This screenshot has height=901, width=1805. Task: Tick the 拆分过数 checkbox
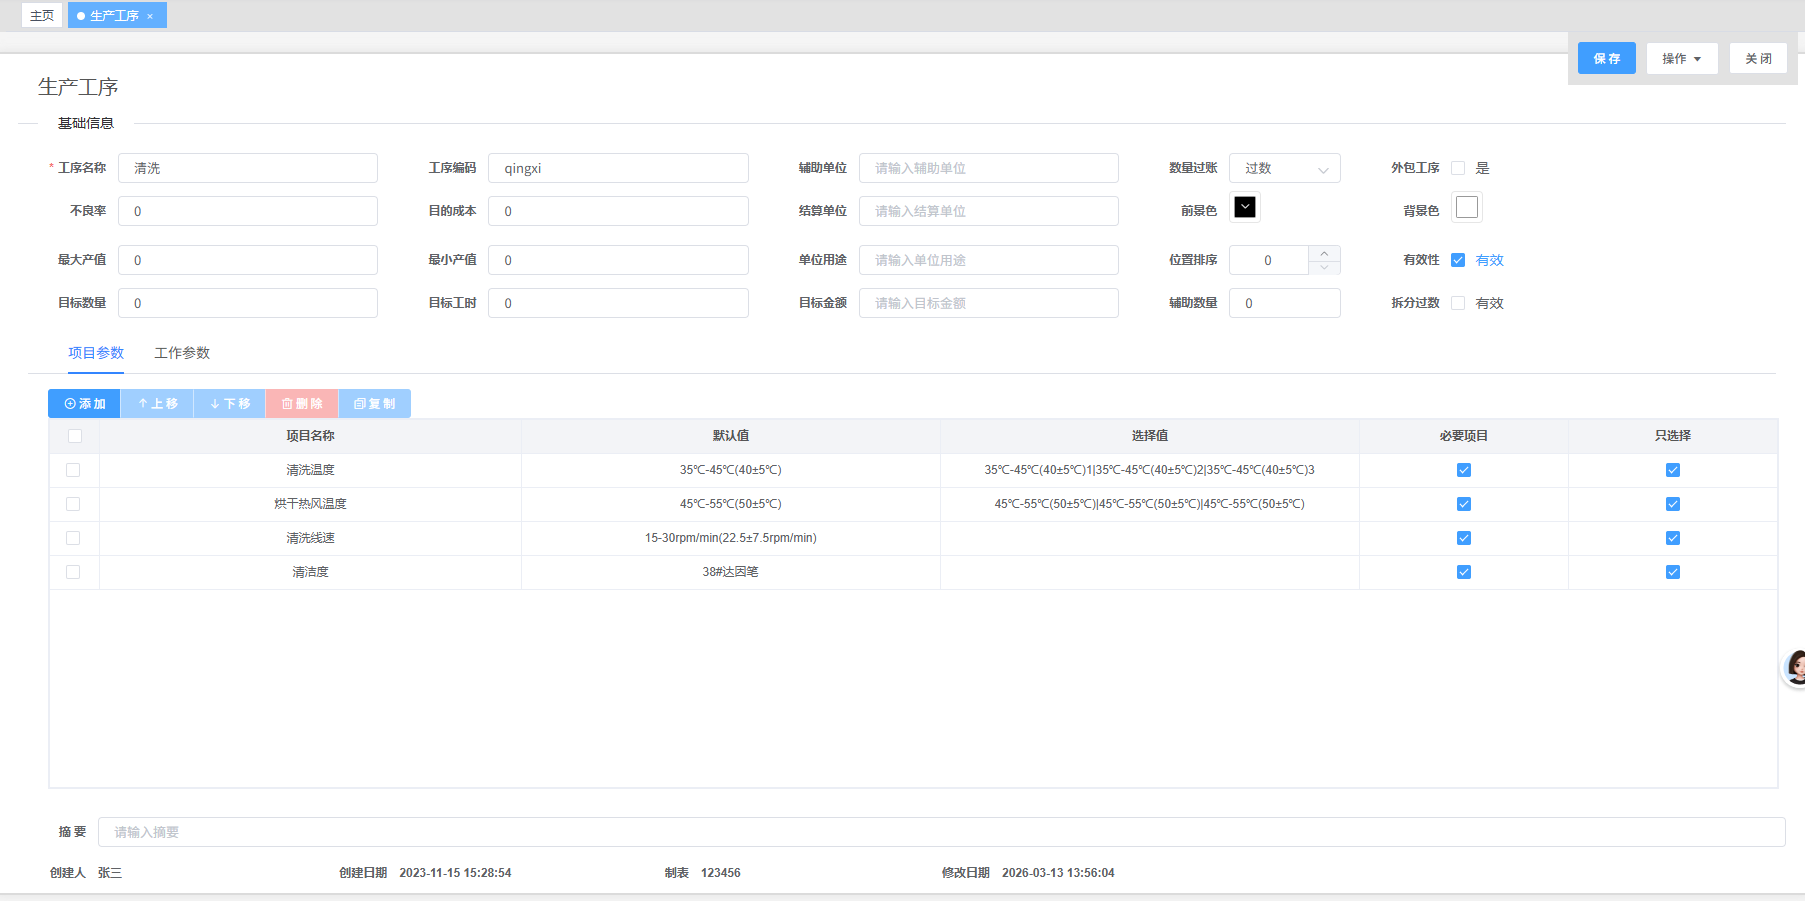click(1458, 303)
